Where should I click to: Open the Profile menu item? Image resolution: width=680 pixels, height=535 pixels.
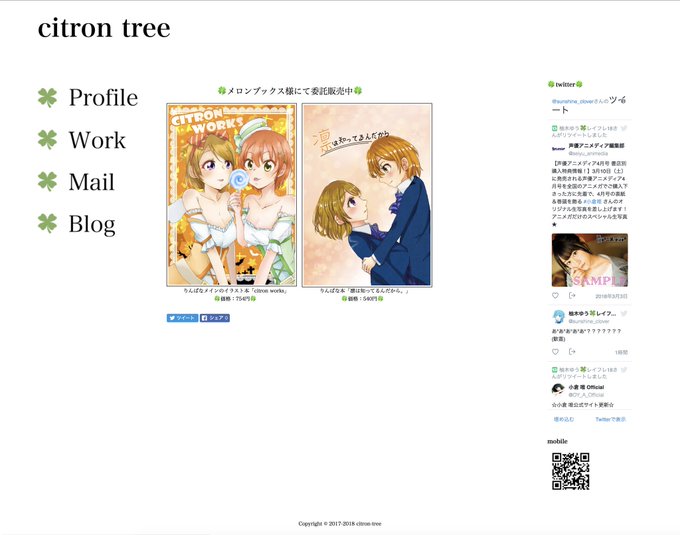coord(103,98)
